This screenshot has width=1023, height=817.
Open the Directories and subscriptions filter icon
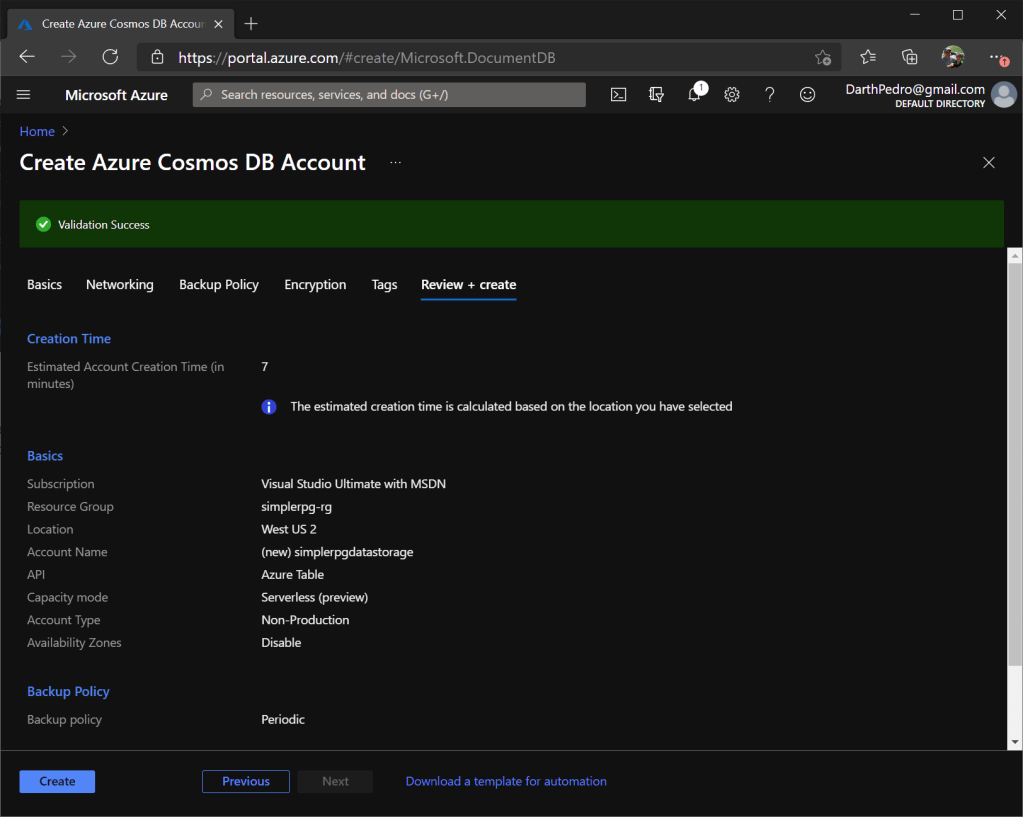[x=656, y=95]
